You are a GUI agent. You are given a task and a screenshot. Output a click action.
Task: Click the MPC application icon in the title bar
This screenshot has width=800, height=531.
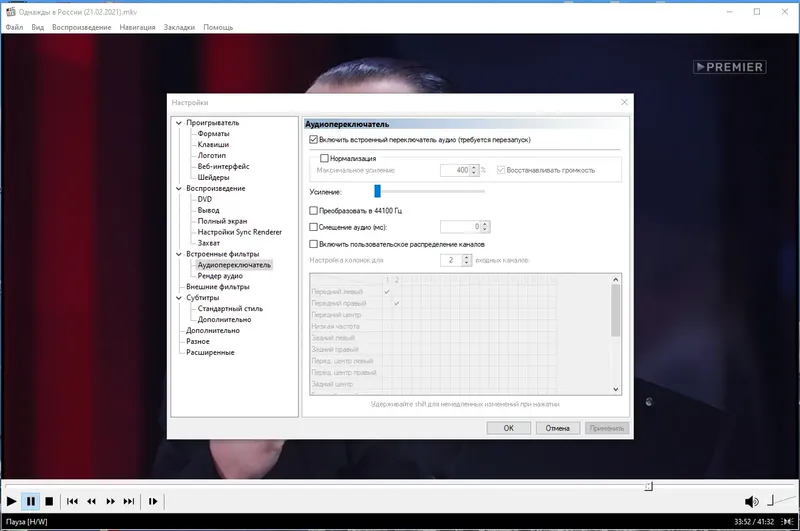(x=10, y=11)
